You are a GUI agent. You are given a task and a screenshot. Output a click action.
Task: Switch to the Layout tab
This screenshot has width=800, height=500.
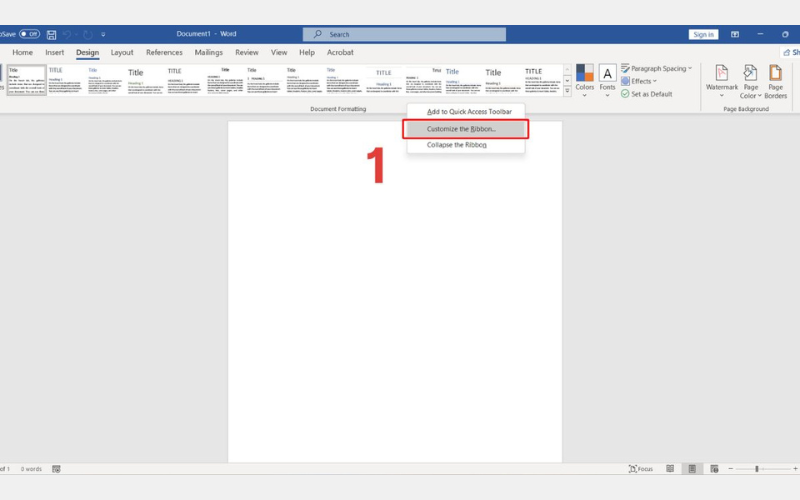[122, 52]
